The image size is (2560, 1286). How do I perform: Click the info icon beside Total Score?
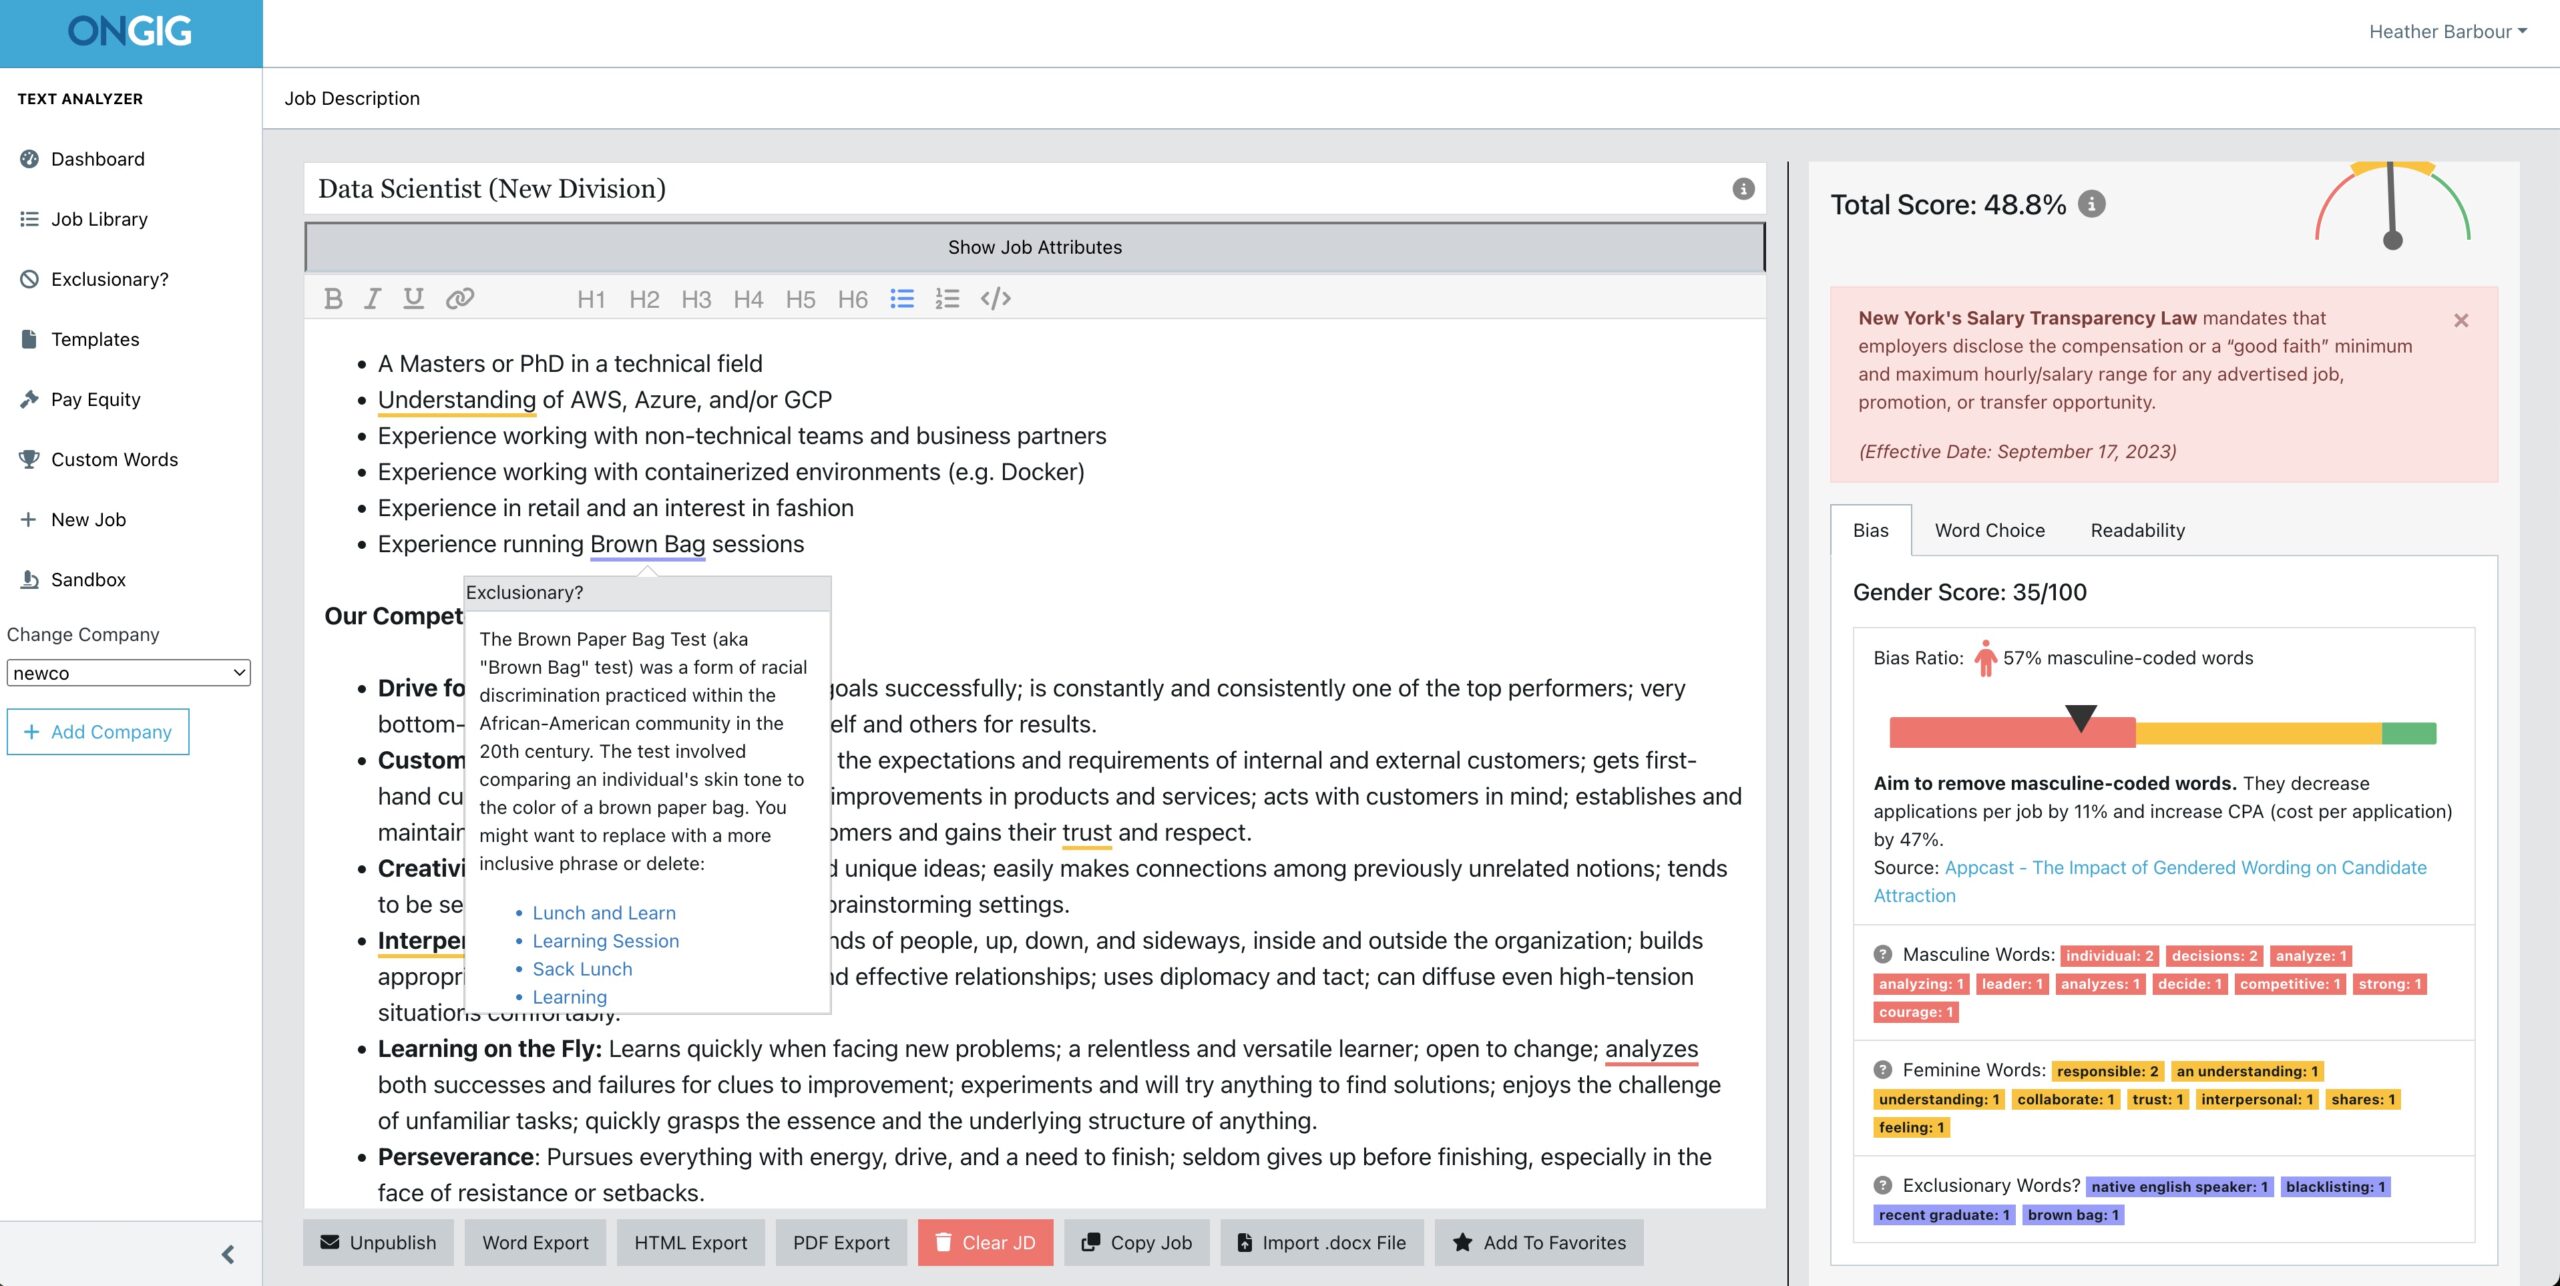pos(2092,204)
